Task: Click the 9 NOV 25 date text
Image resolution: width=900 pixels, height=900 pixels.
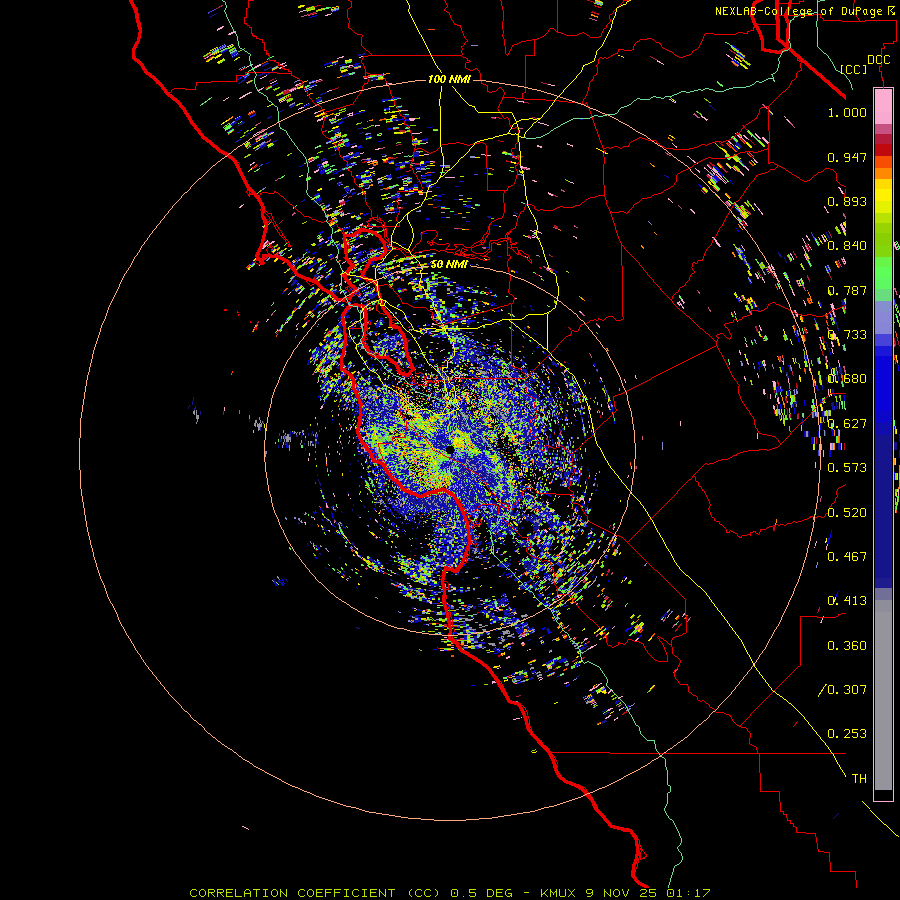Action: pos(622,893)
